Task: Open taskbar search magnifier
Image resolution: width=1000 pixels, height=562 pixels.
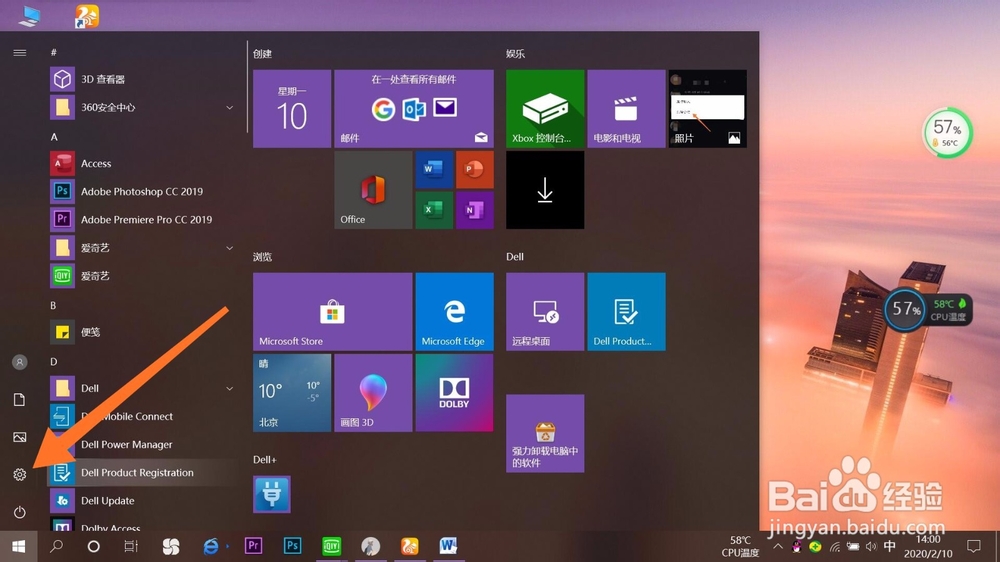Action: click(x=56, y=546)
